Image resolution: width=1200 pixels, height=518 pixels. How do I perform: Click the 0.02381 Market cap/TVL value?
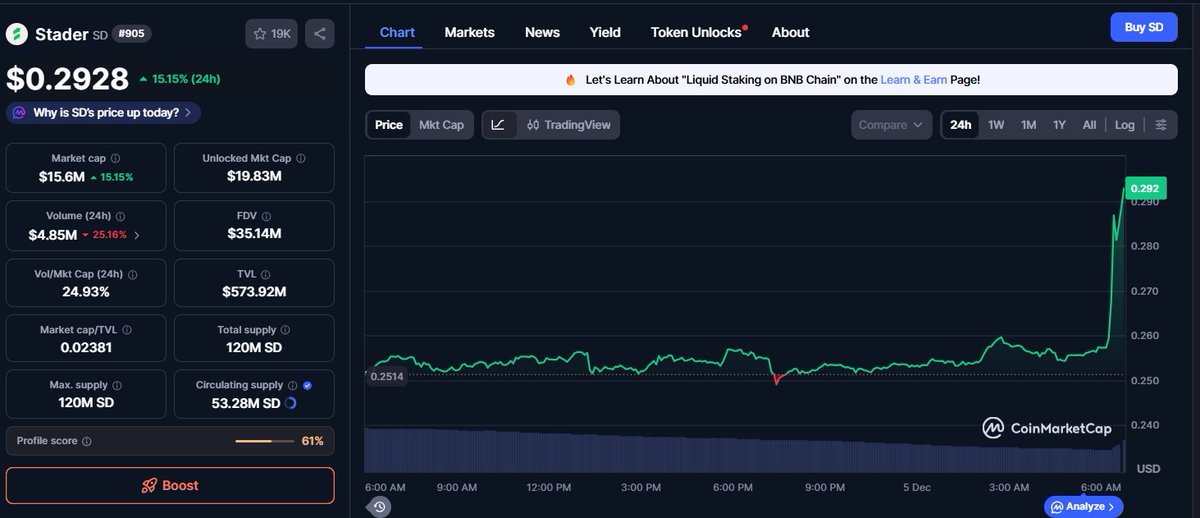tap(84, 348)
